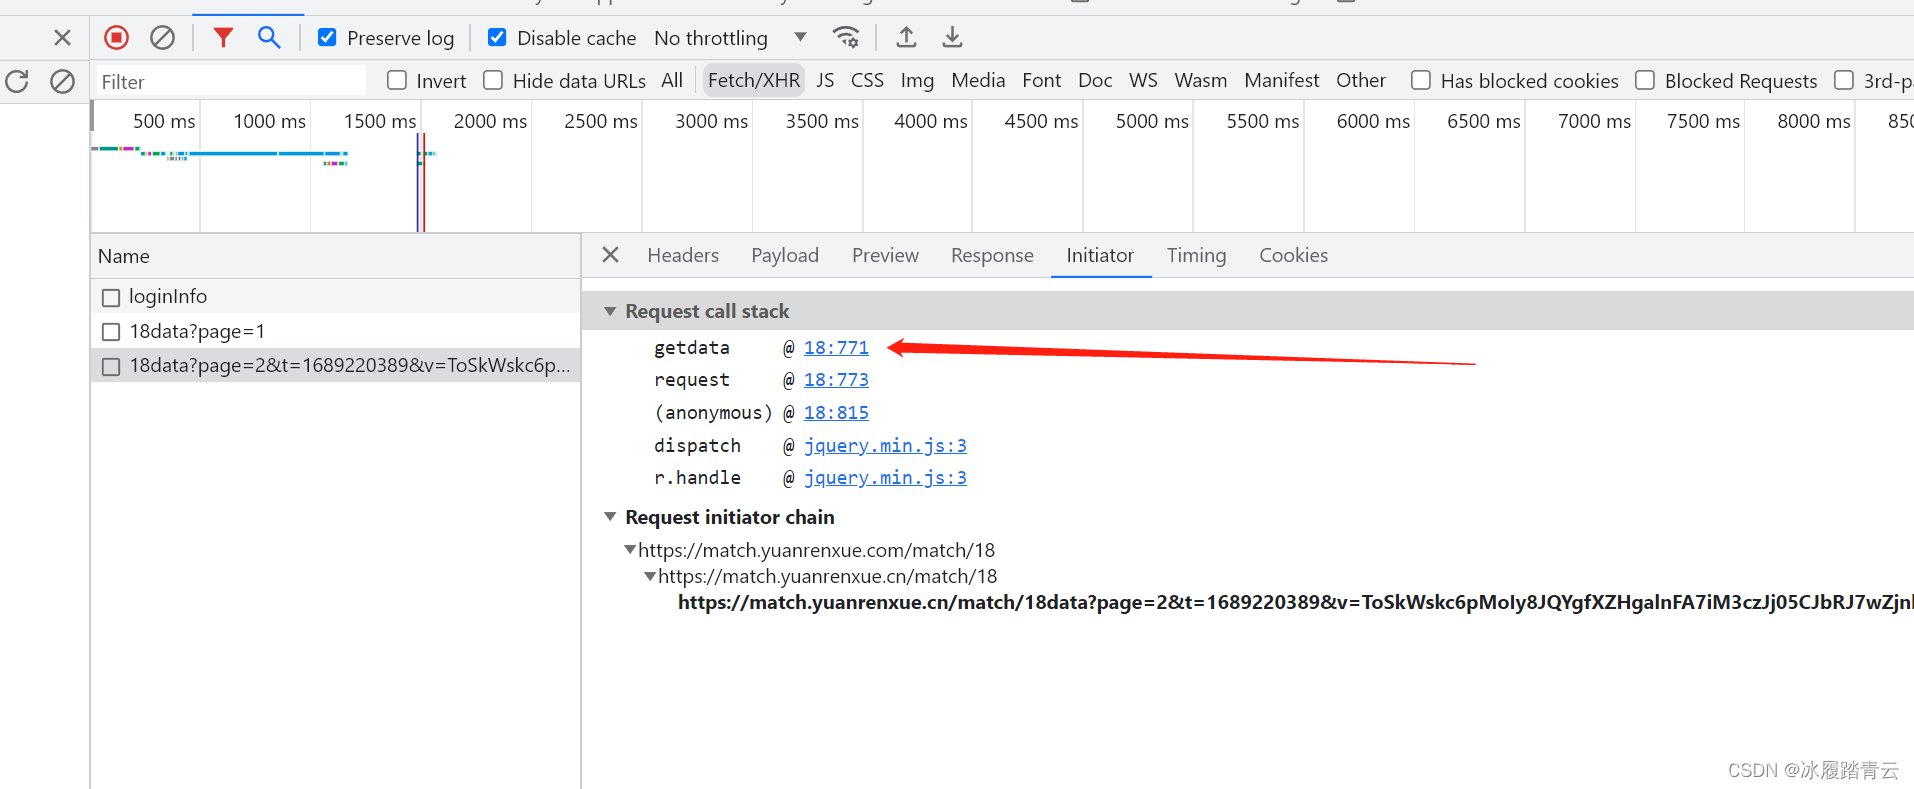
Task: Open the Preview tab
Action: (885, 255)
